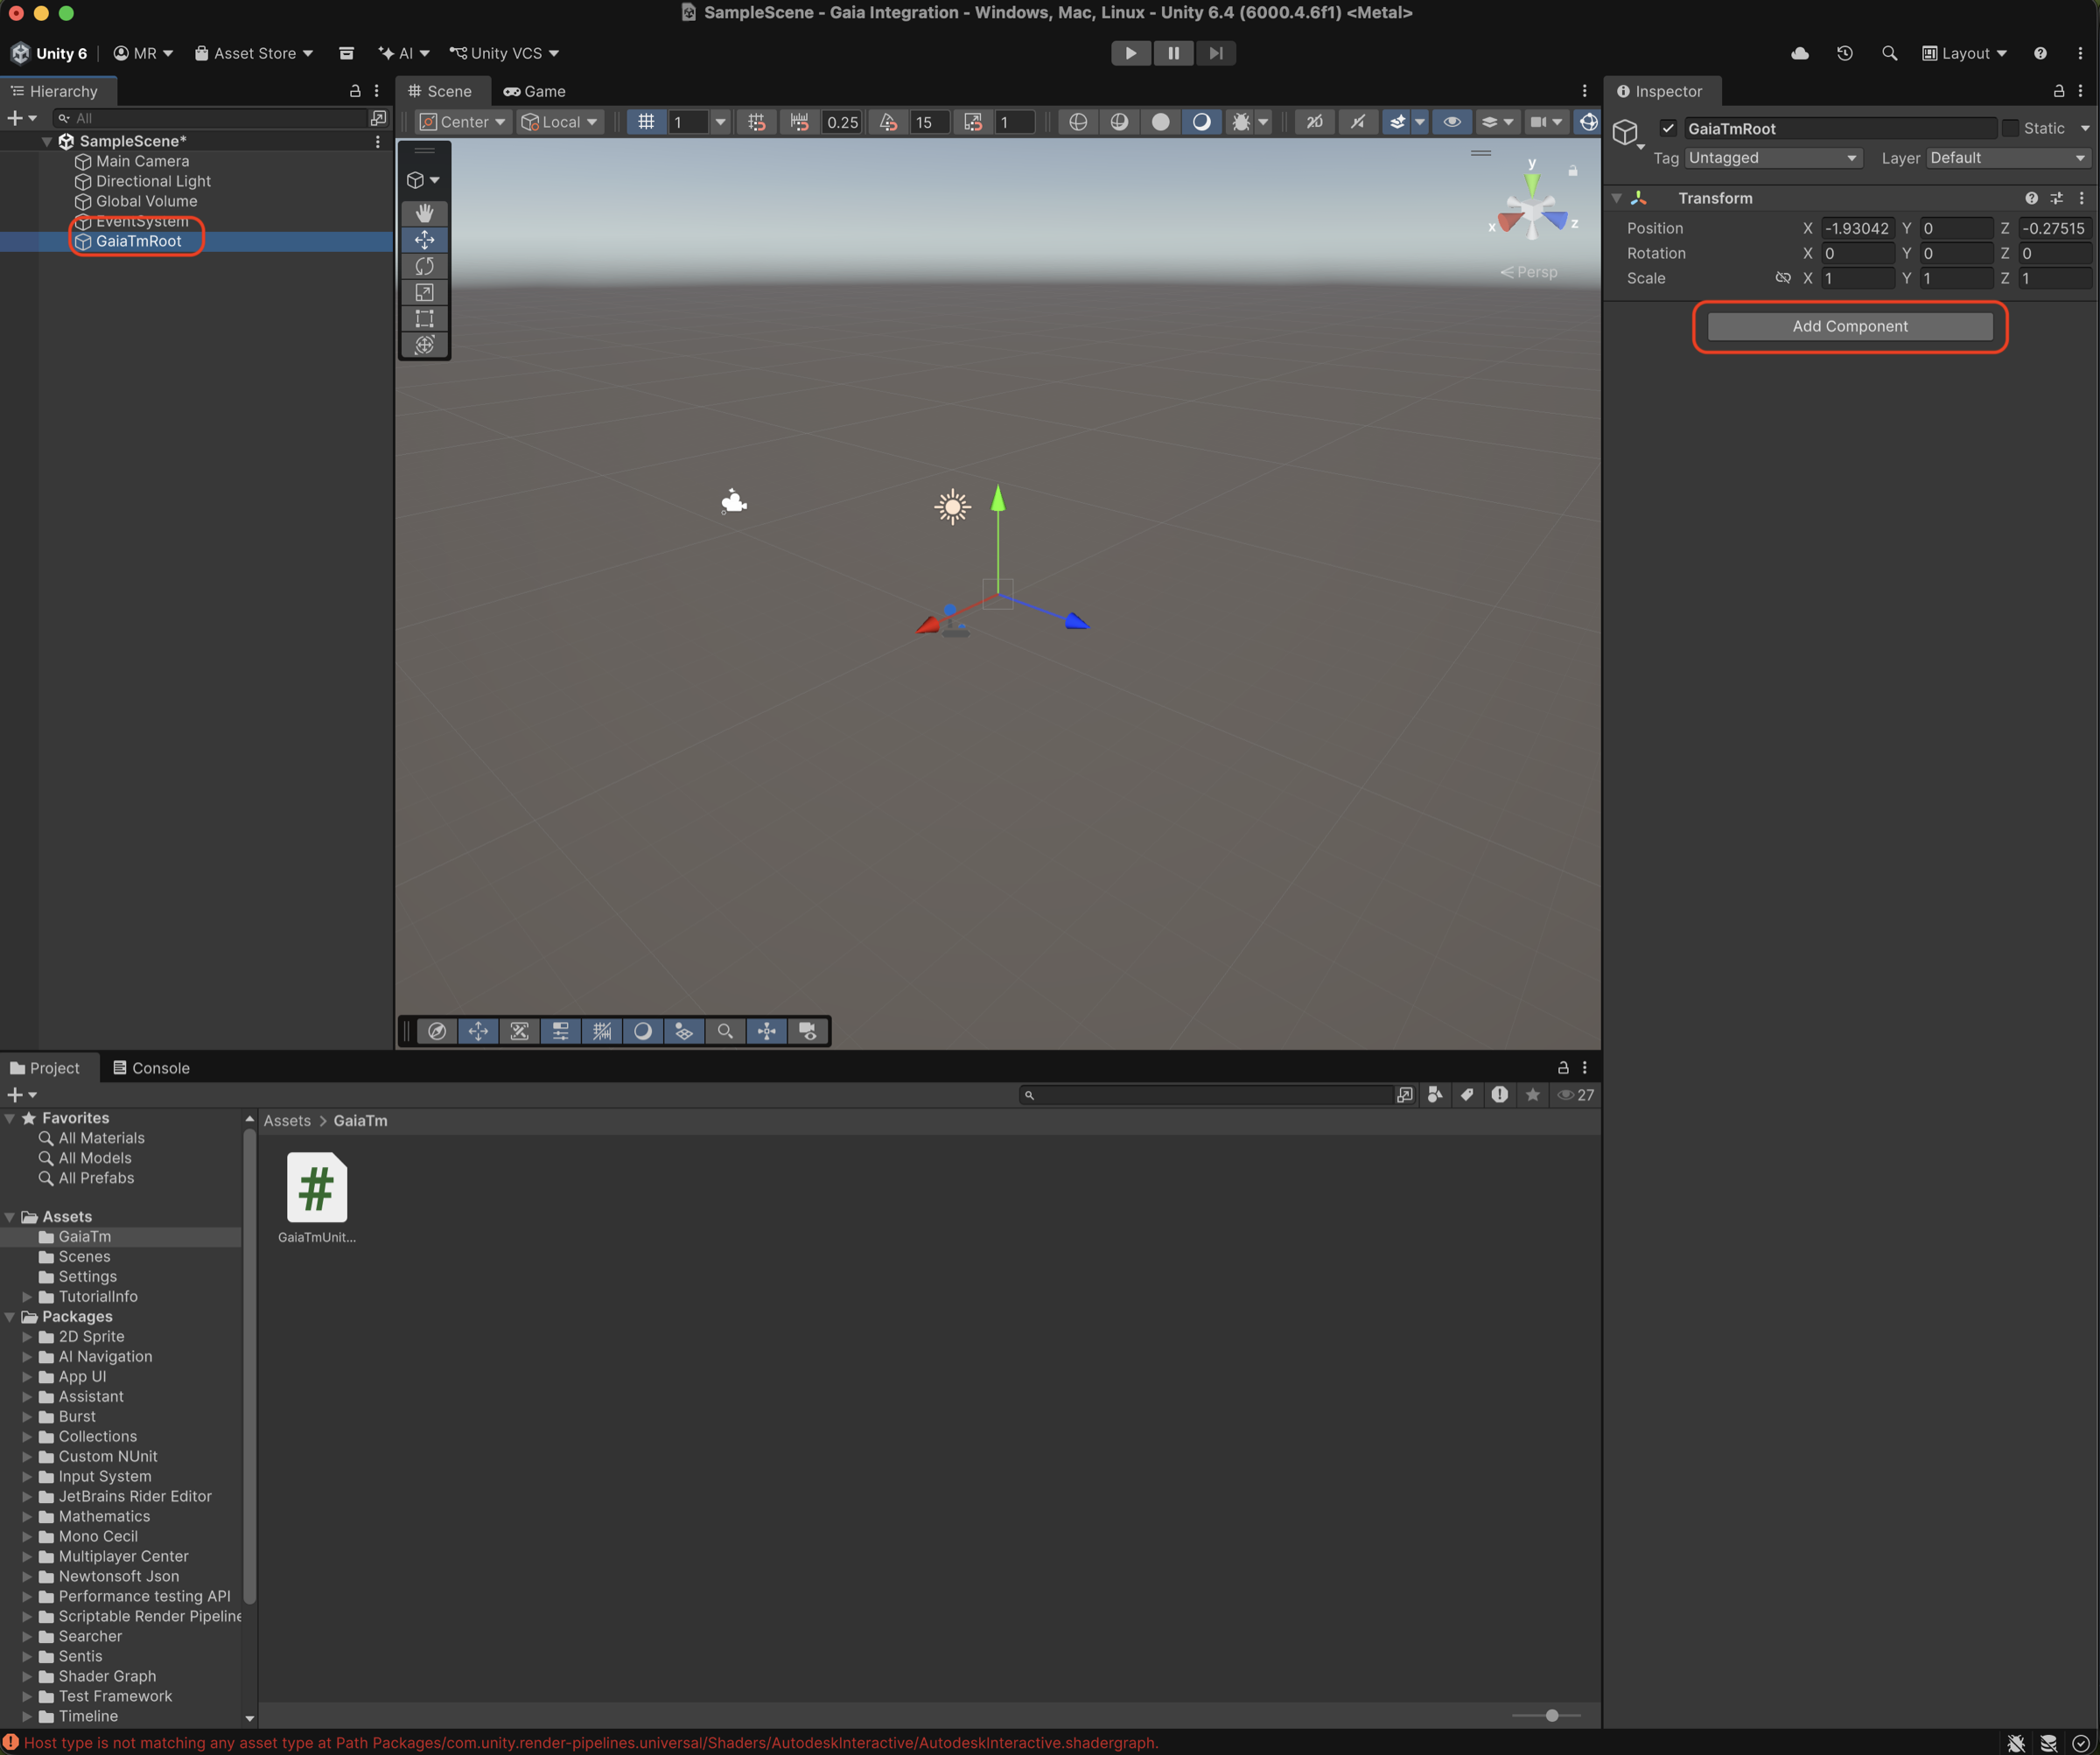The image size is (2100, 1755).
Task: Open the Asset Store dropdown
Action: pos(254,53)
